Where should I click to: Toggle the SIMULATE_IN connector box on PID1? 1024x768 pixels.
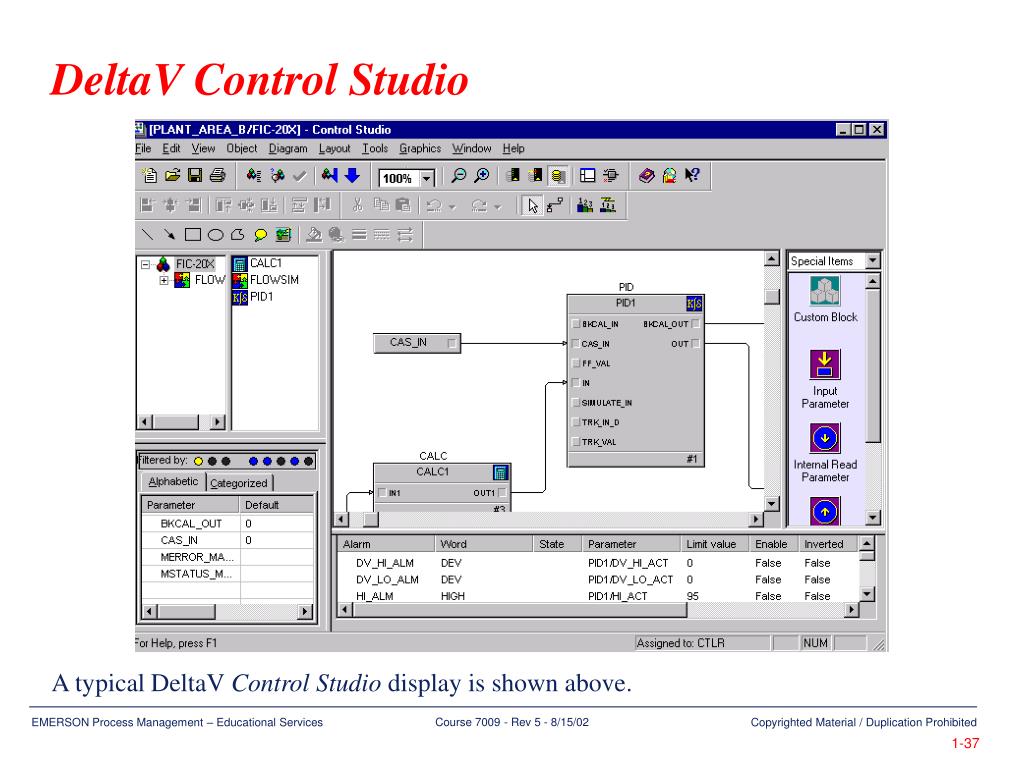[575, 402]
